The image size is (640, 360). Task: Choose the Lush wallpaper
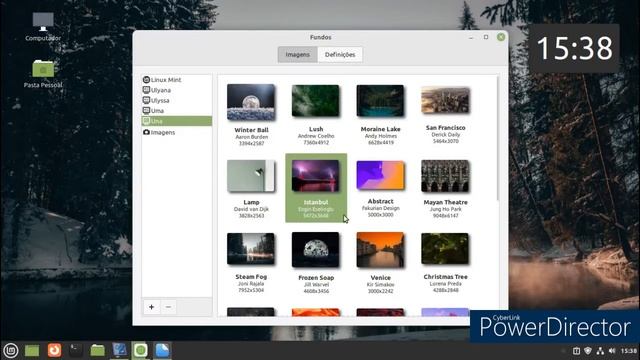pos(316,114)
